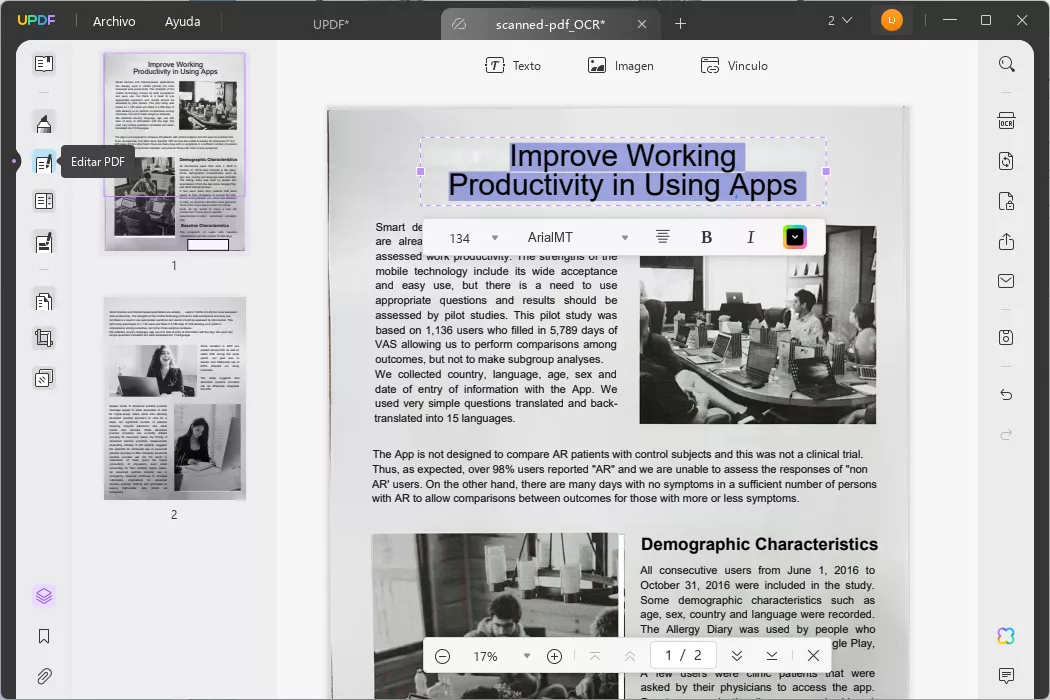Select page 1 thumbnail

pyautogui.click(x=174, y=152)
